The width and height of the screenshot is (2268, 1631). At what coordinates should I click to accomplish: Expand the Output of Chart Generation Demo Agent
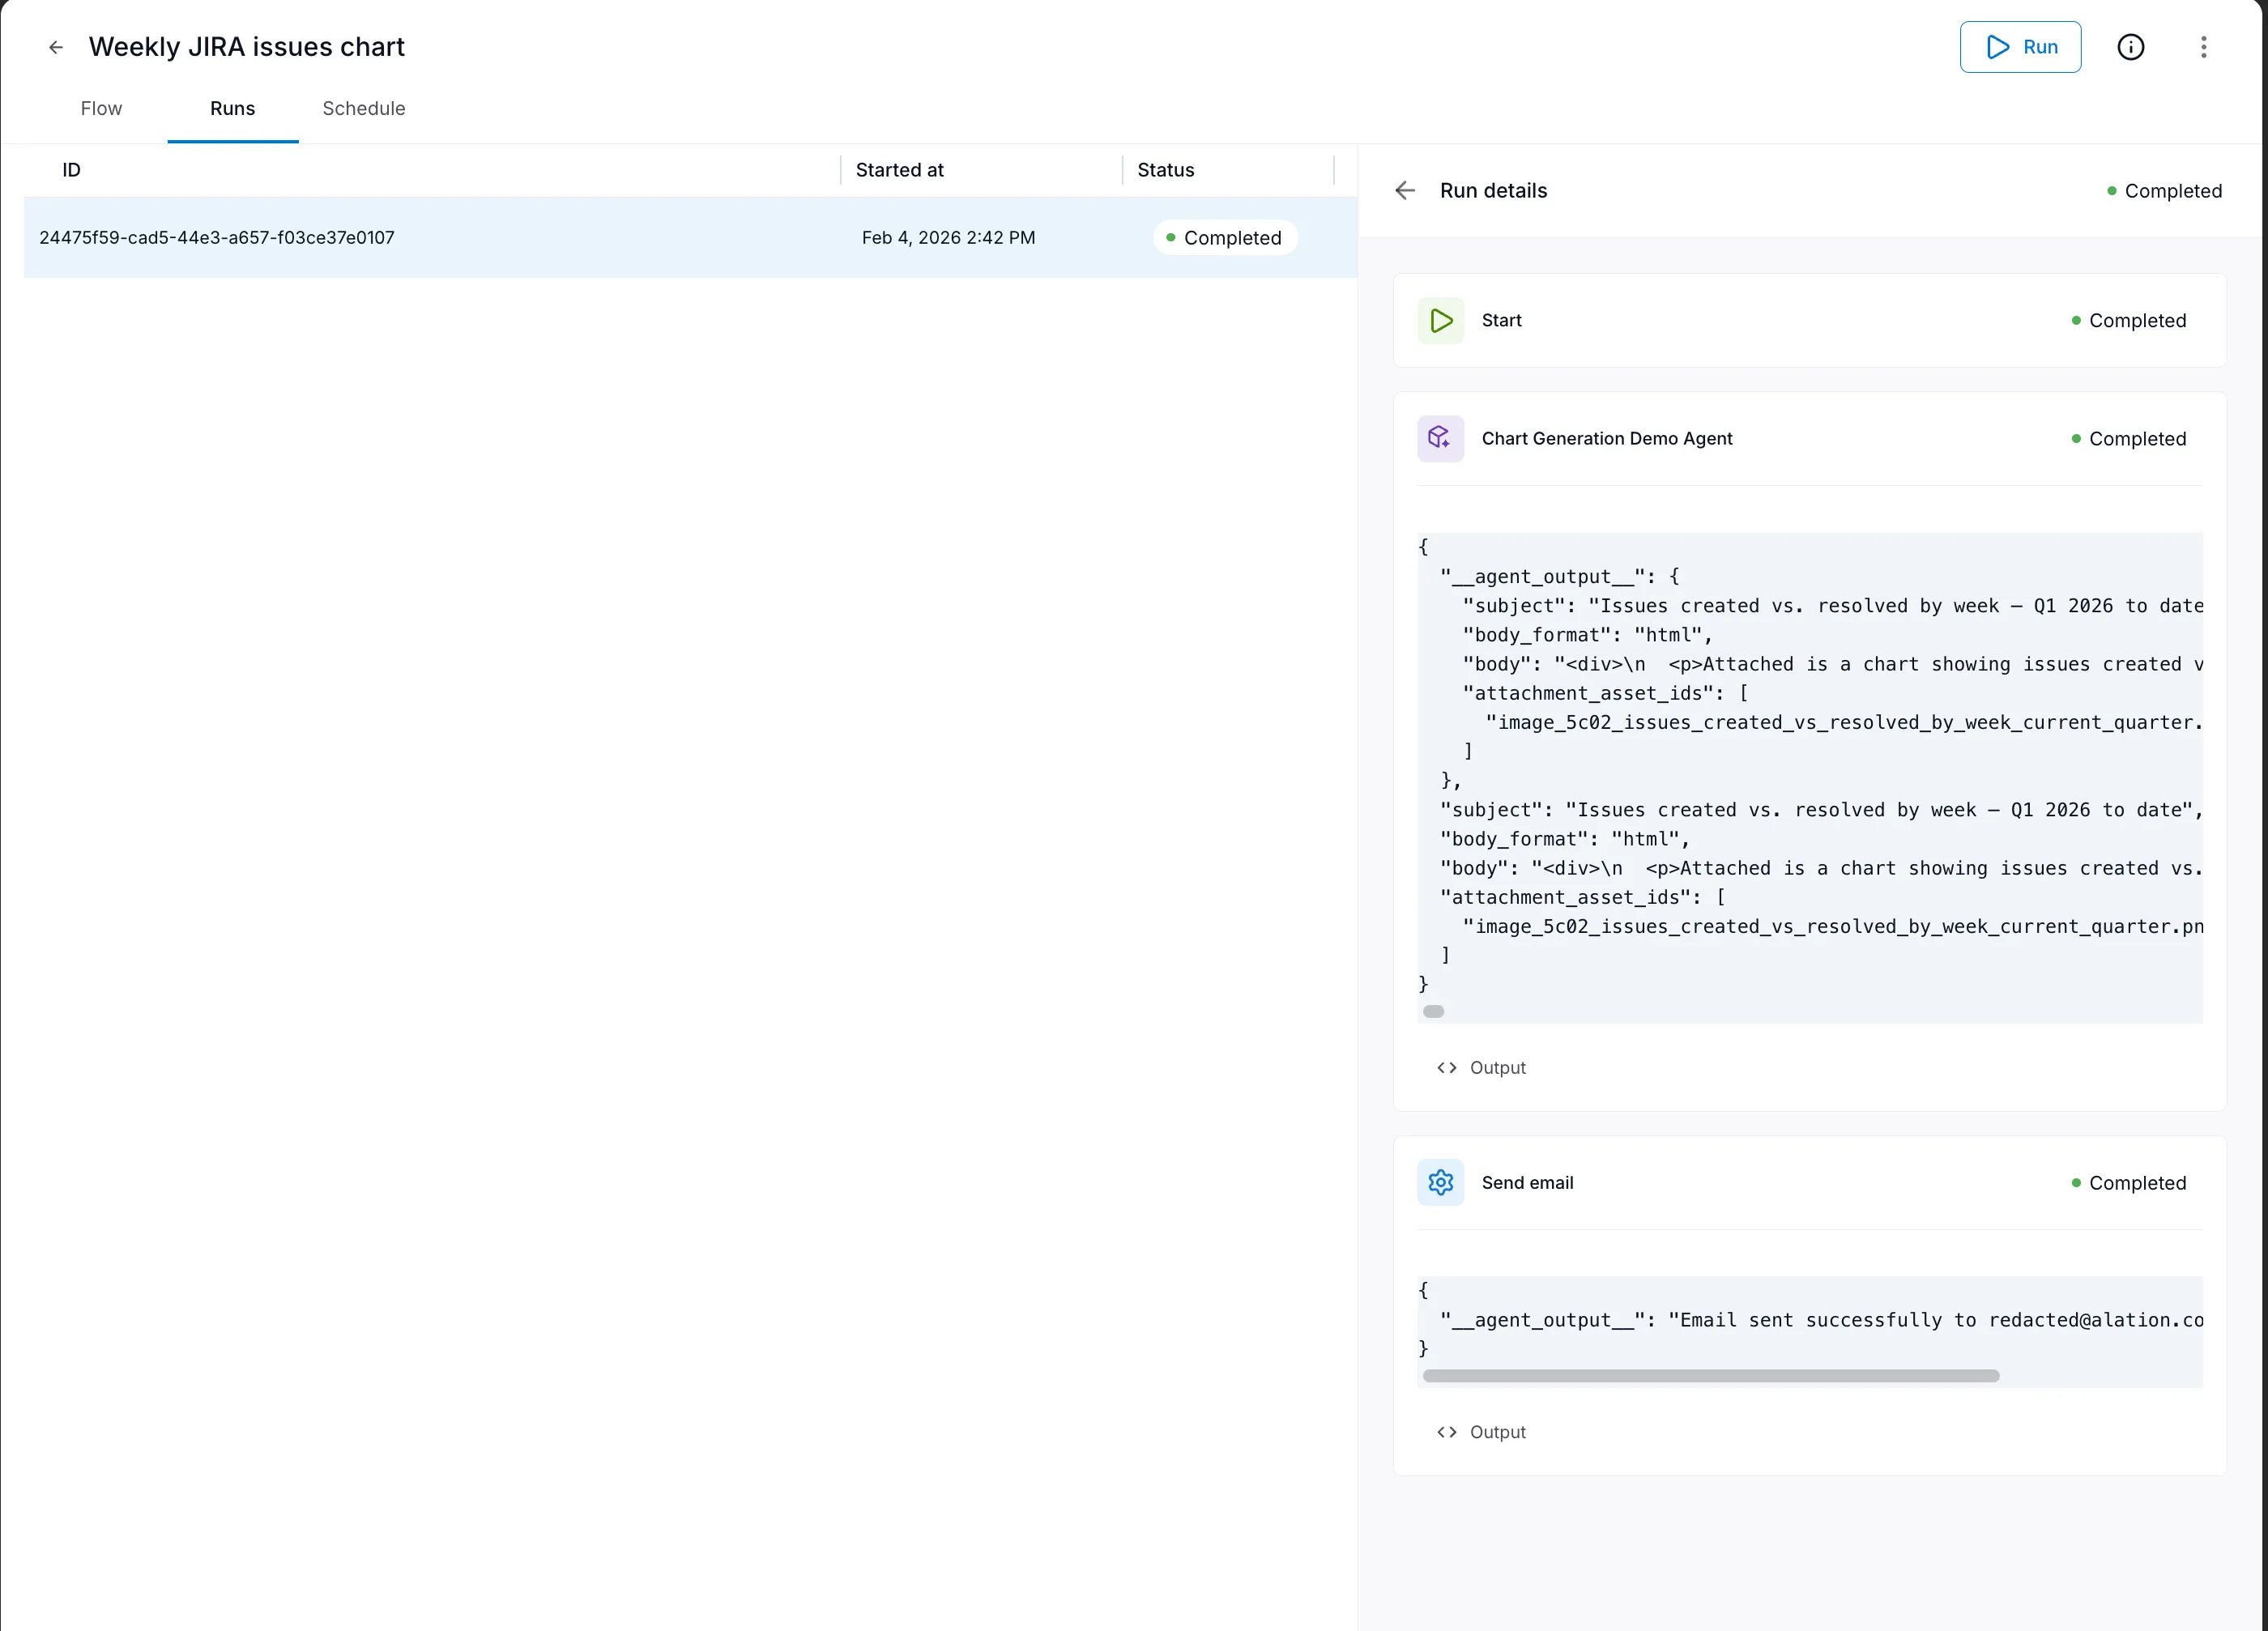(x=1497, y=1067)
